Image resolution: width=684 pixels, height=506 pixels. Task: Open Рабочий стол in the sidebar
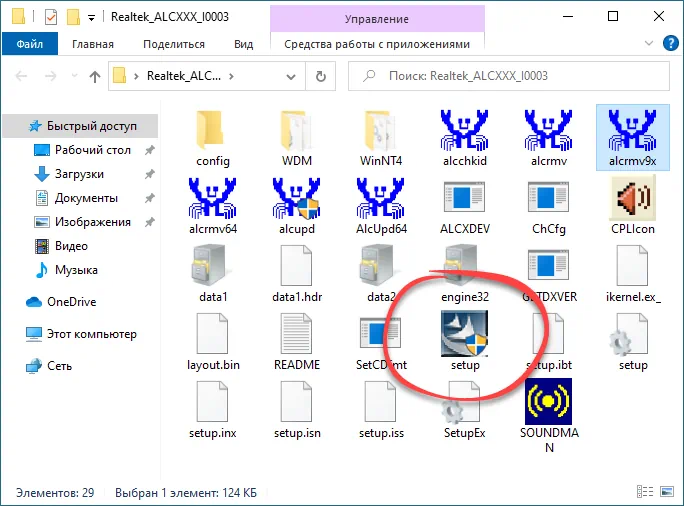[92, 150]
